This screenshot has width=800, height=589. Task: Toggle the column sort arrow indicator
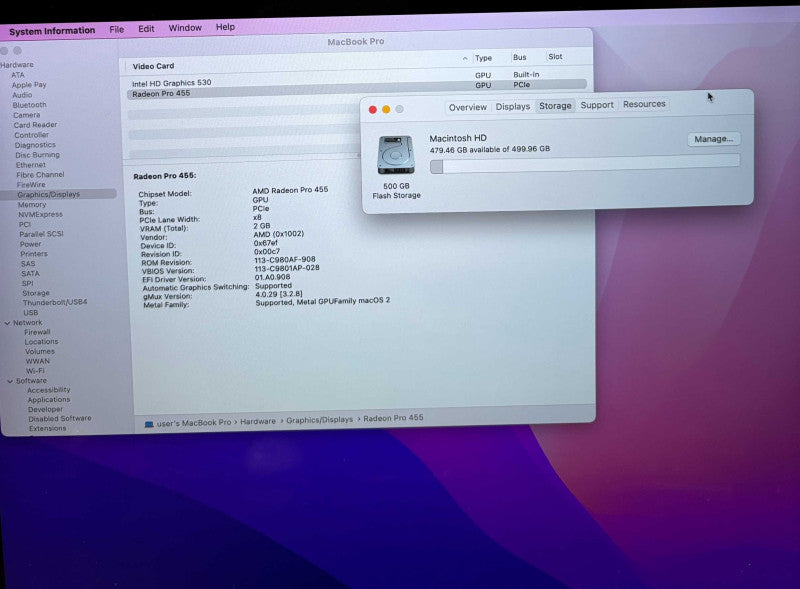pyautogui.click(x=465, y=59)
